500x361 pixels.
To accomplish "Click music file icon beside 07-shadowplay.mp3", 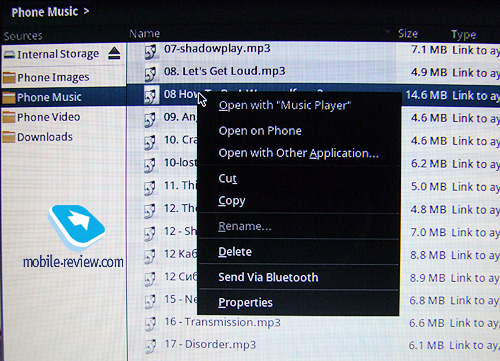I will (x=150, y=52).
